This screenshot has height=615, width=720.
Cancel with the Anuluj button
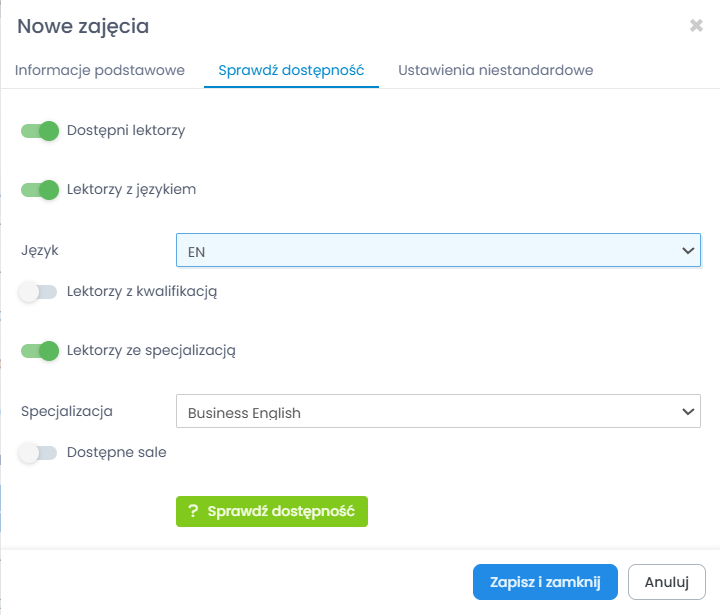point(667,582)
